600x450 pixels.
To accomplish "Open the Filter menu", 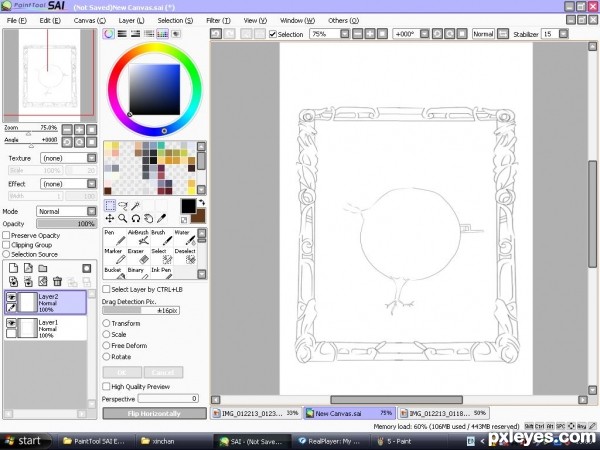I will (x=218, y=20).
